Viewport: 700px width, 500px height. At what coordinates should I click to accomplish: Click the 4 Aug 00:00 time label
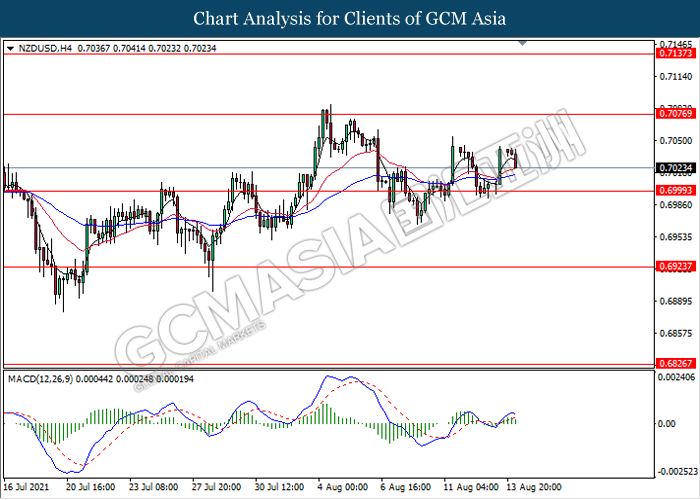(x=343, y=487)
